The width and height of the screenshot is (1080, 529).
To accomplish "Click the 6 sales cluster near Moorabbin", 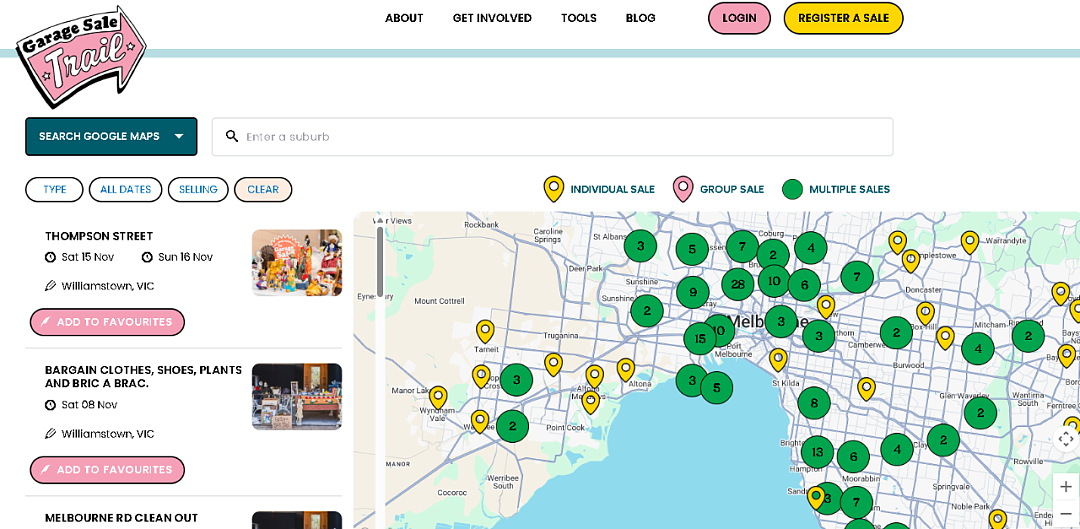I will point(853,457).
